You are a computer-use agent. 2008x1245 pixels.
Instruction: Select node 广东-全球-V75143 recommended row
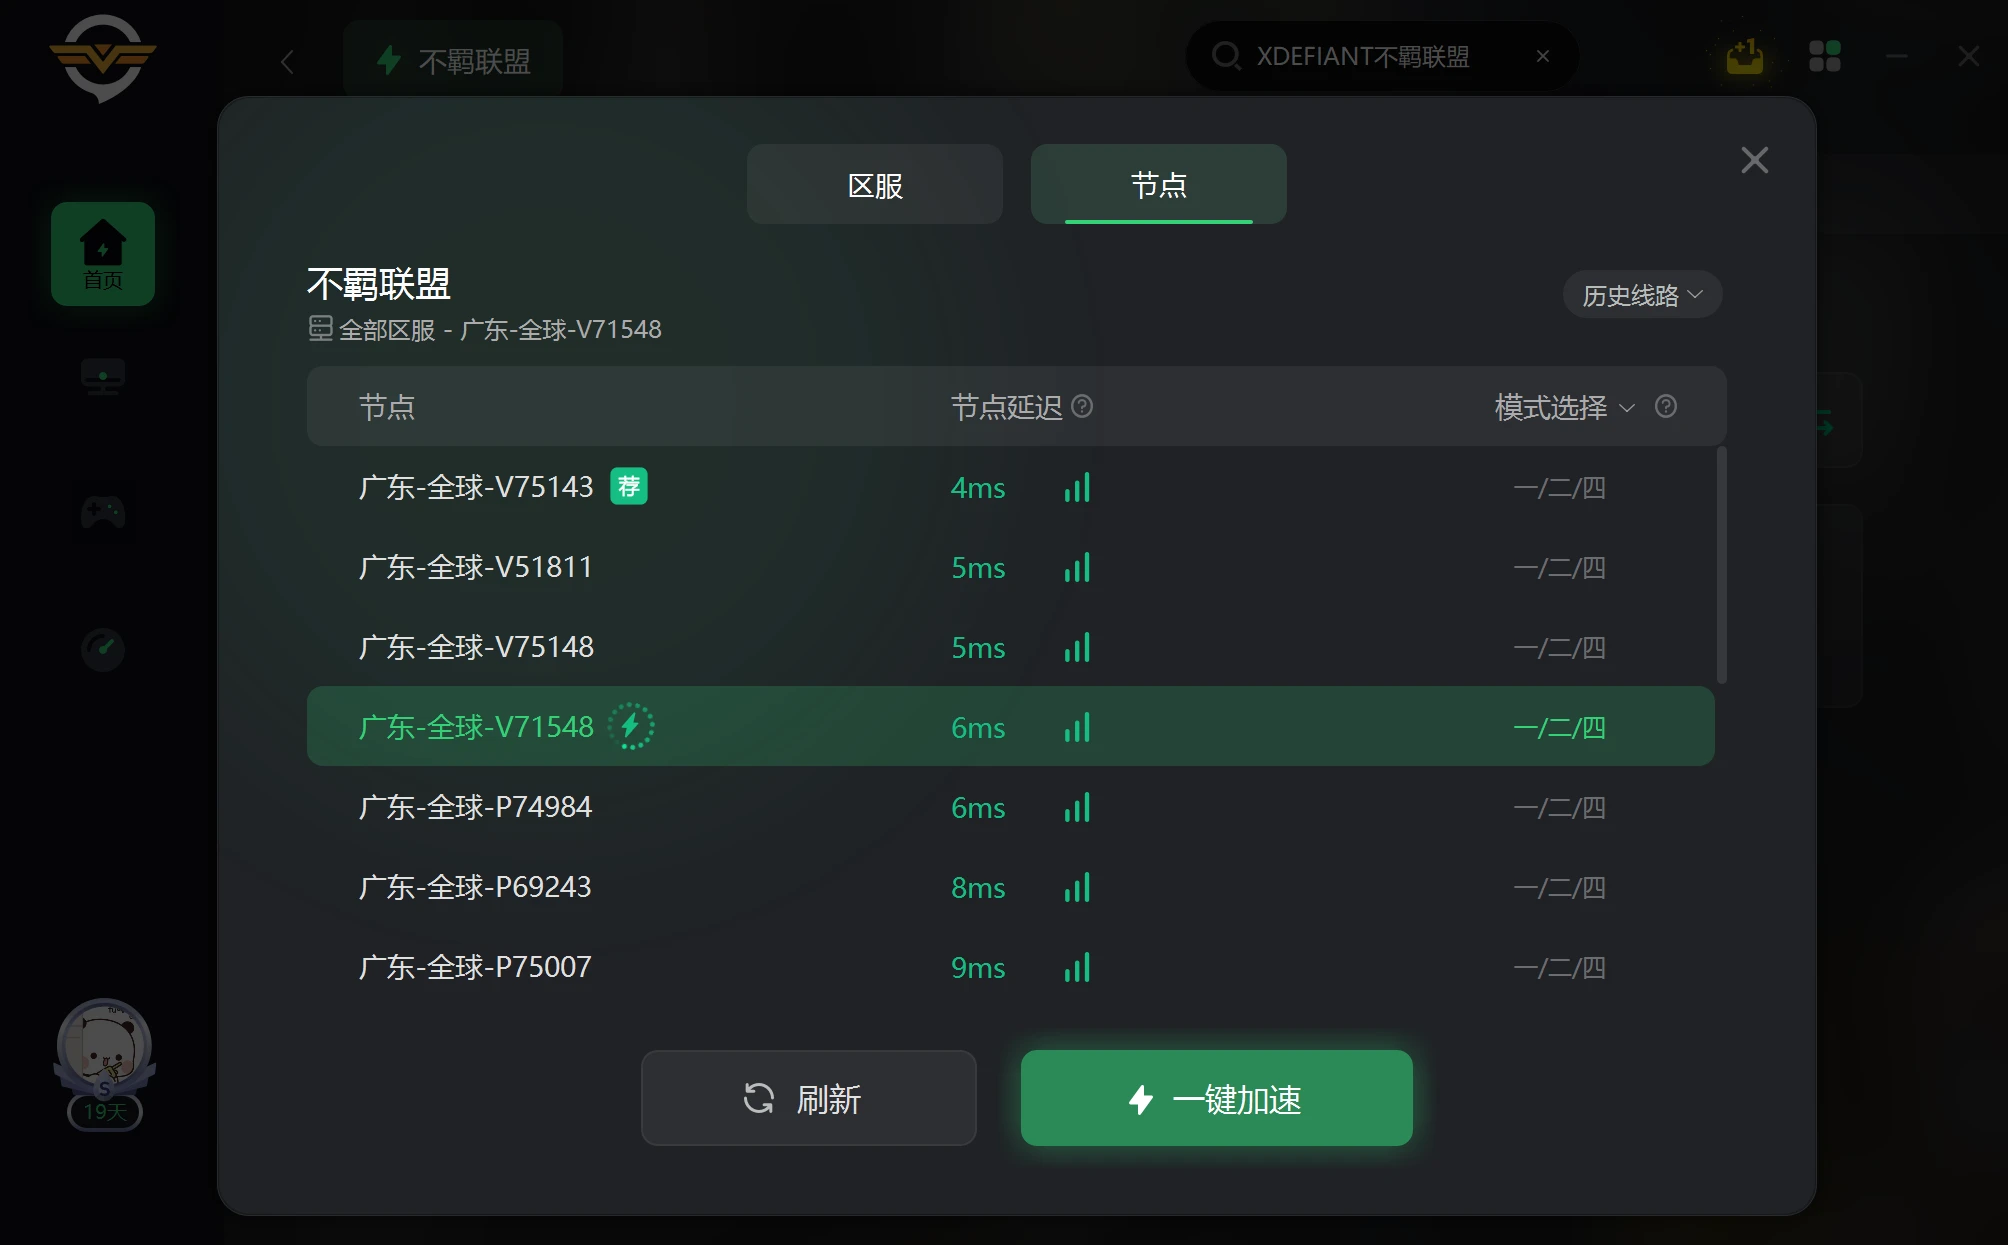click(1011, 487)
